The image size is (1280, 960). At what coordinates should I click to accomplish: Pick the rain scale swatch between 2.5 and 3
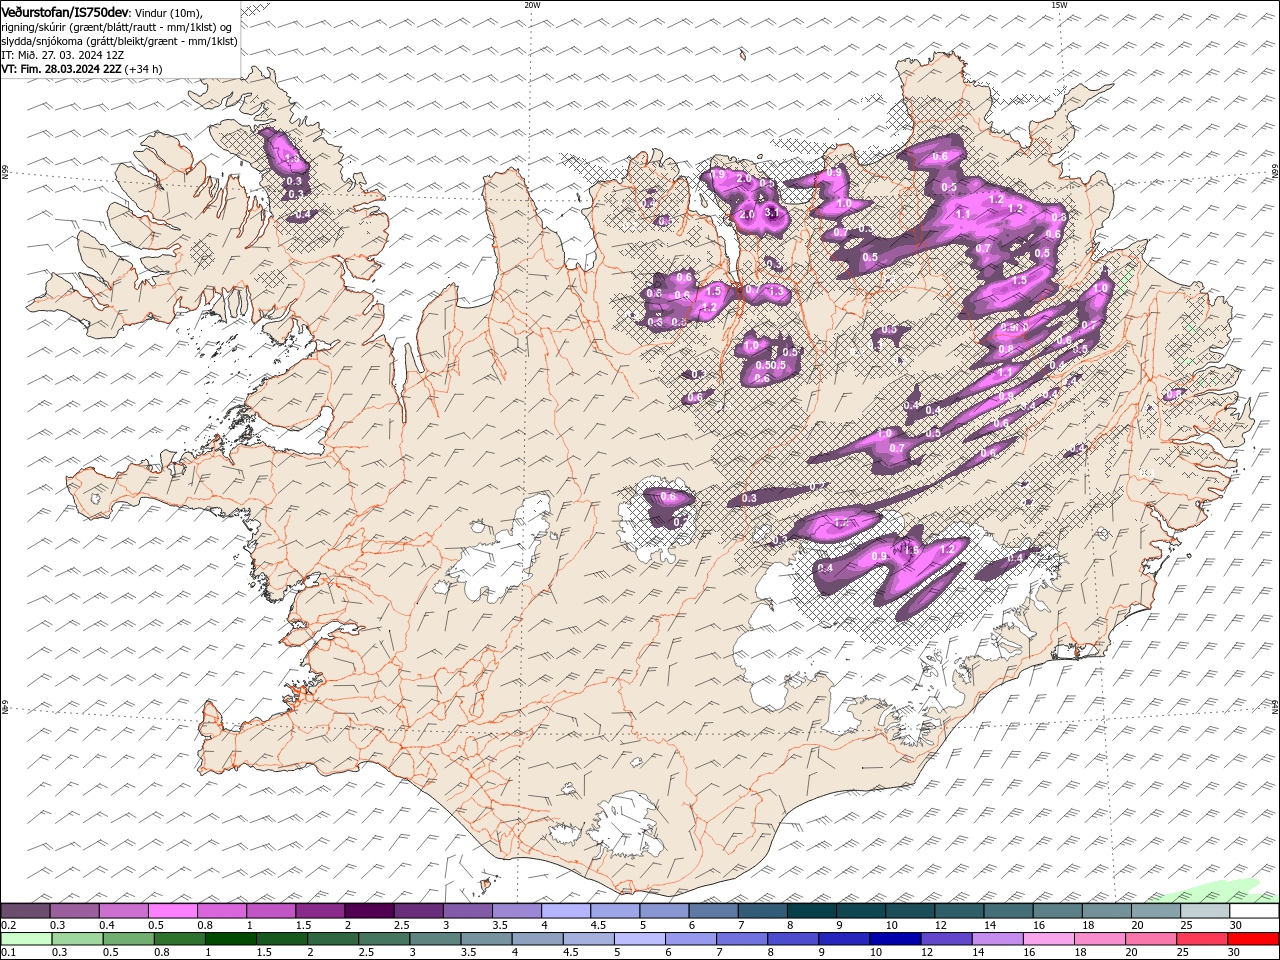[384, 939]
